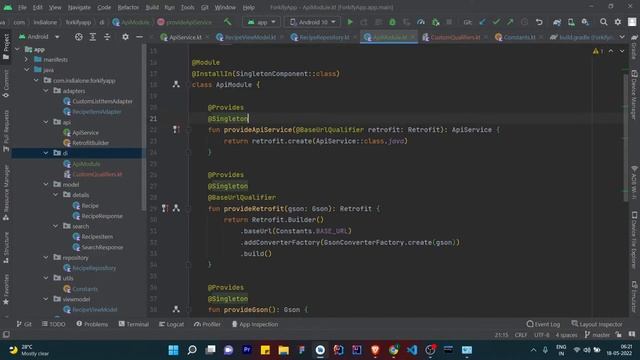Open the profiler gauge icon in toolbar
The height and width of the screenshot is (360, 640).
421,22
